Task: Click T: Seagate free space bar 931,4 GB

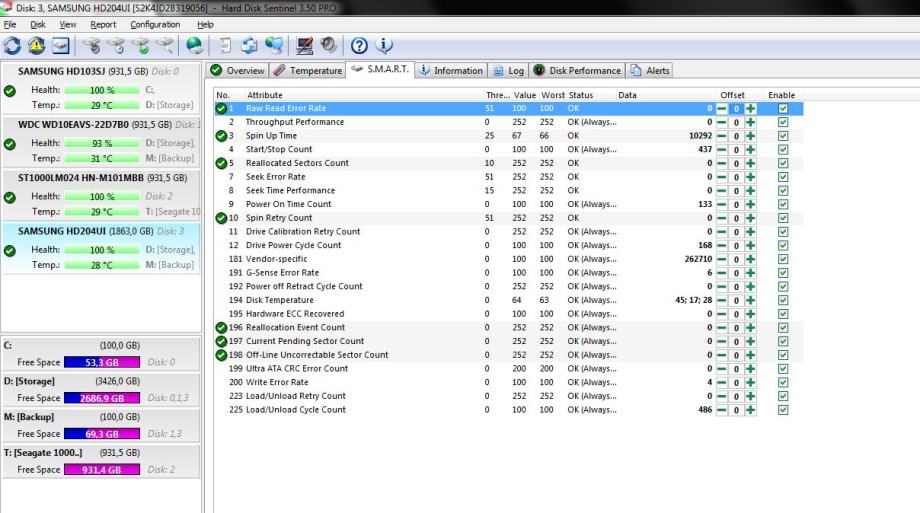Action: coord(102,470)
